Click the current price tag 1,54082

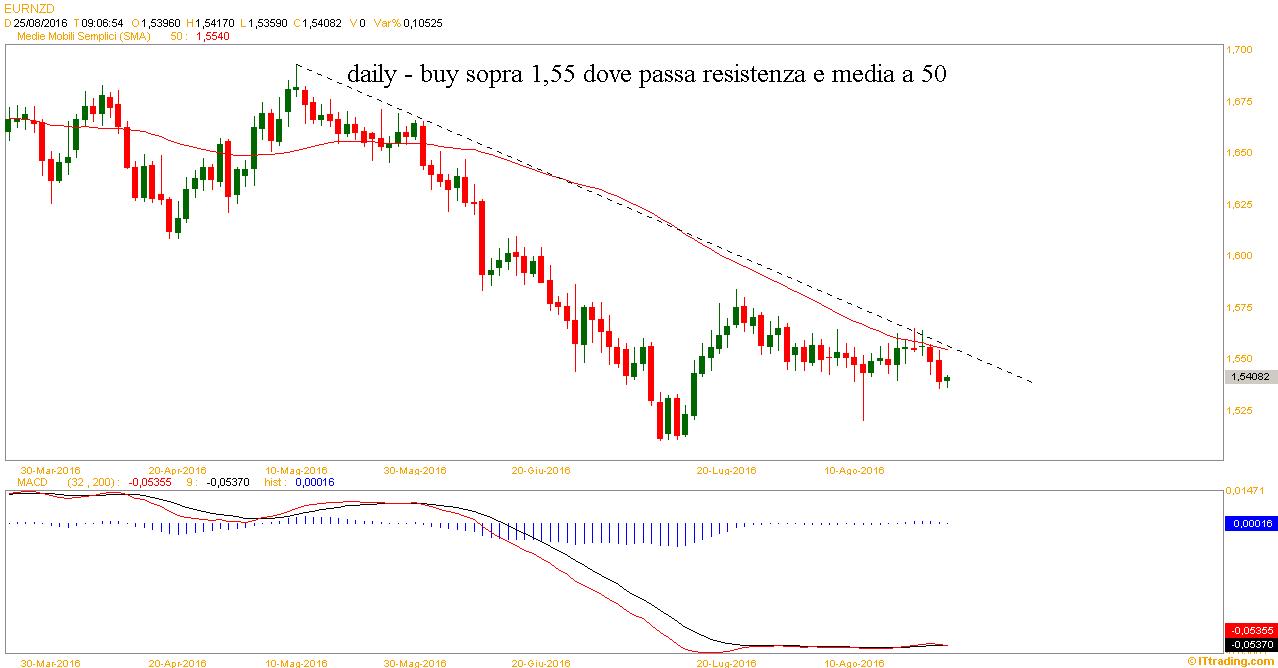coord(1249,377)
